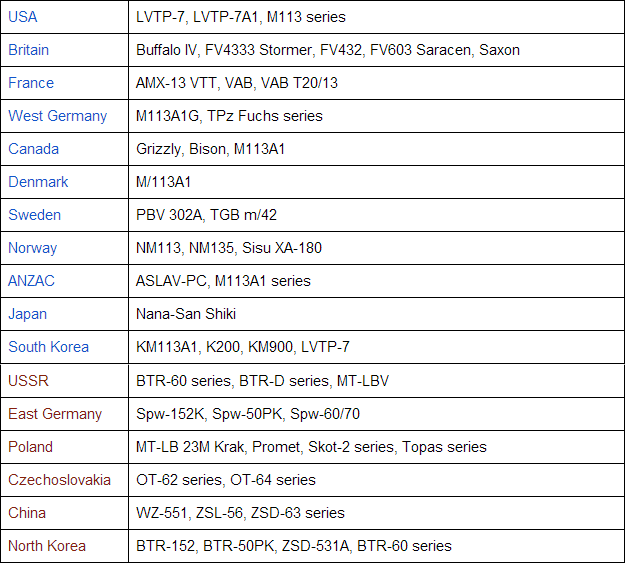Image resolution: width=625 pixels, height=563 pixels.
Task: Follow the Japan link
Action: click(x=28, y=314)
